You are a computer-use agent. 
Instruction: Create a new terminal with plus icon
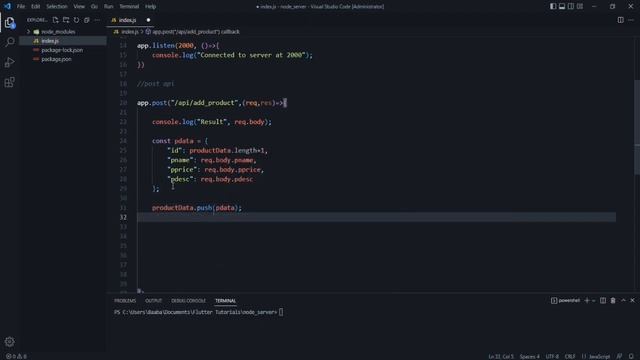[x=587, y=300]
